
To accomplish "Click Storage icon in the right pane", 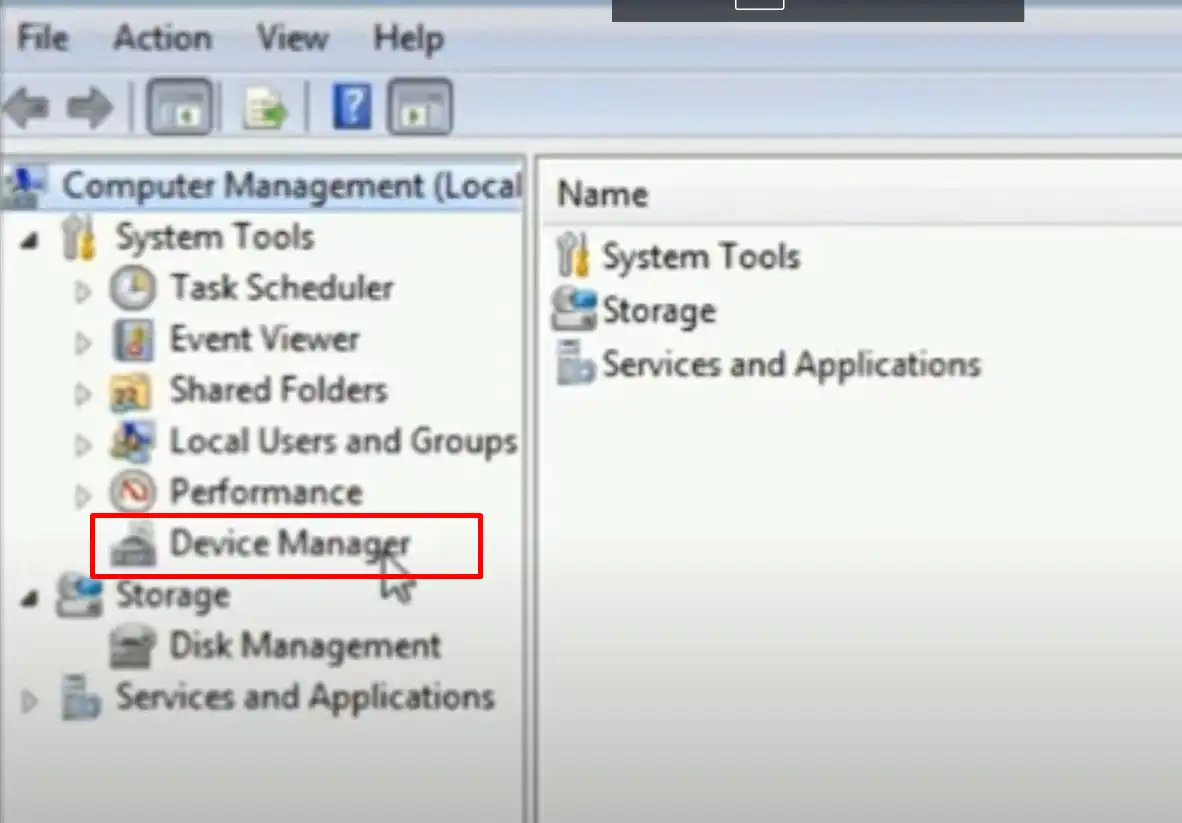I will point(574,309).
